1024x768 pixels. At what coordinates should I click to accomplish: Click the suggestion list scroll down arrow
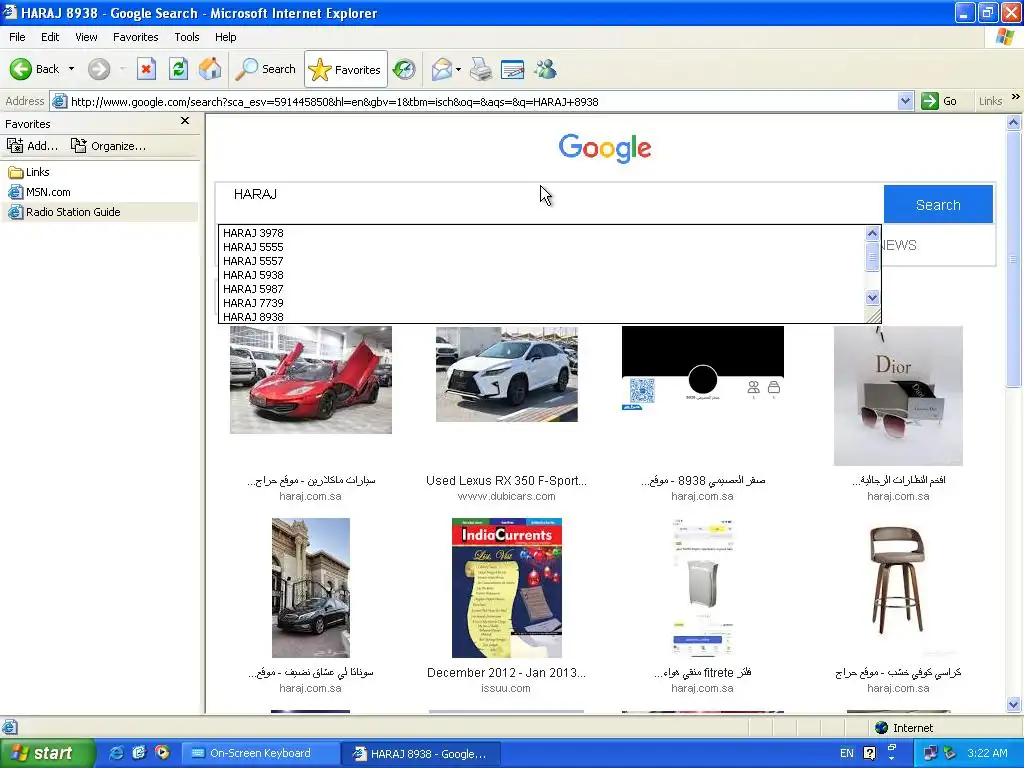(872, 298)
